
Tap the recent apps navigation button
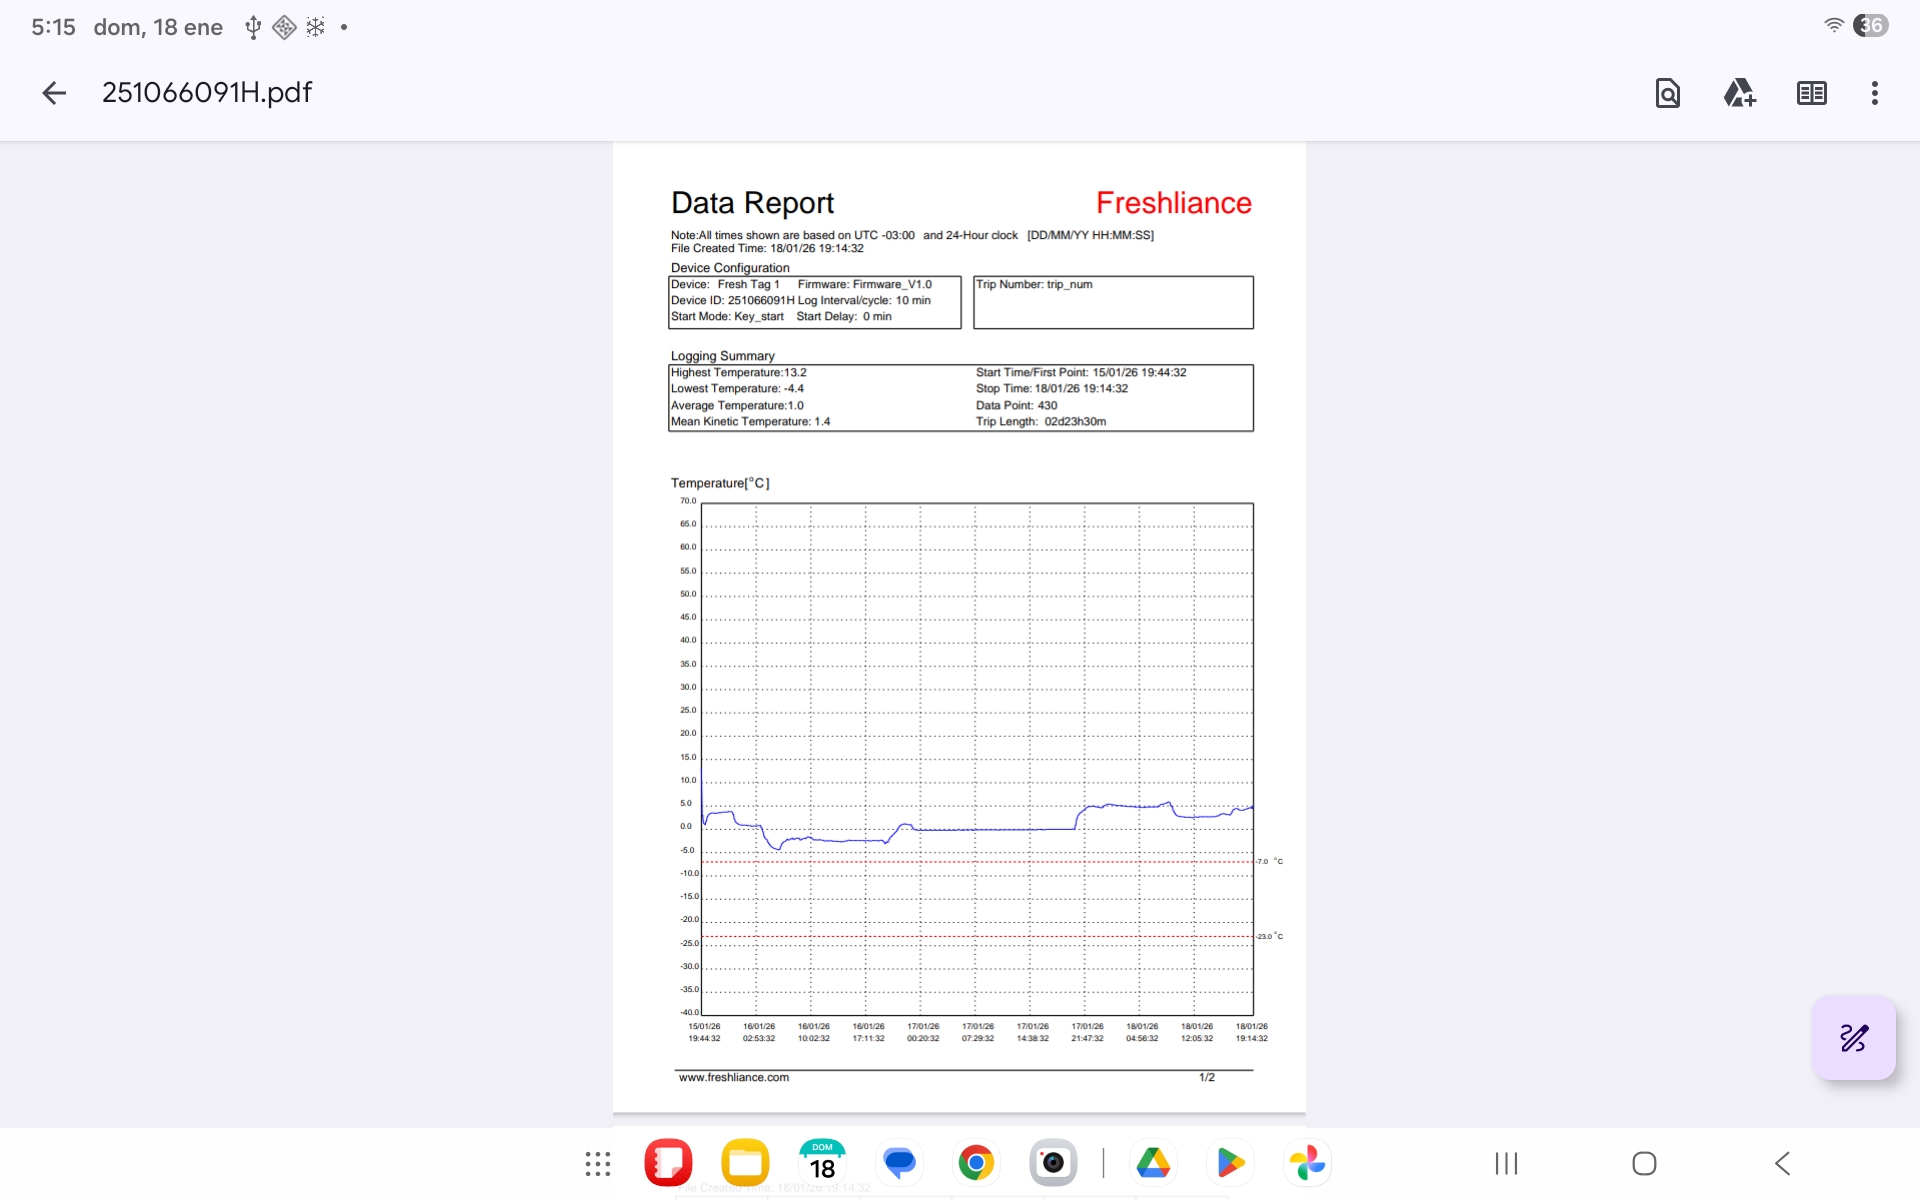pos(1506,1163)
